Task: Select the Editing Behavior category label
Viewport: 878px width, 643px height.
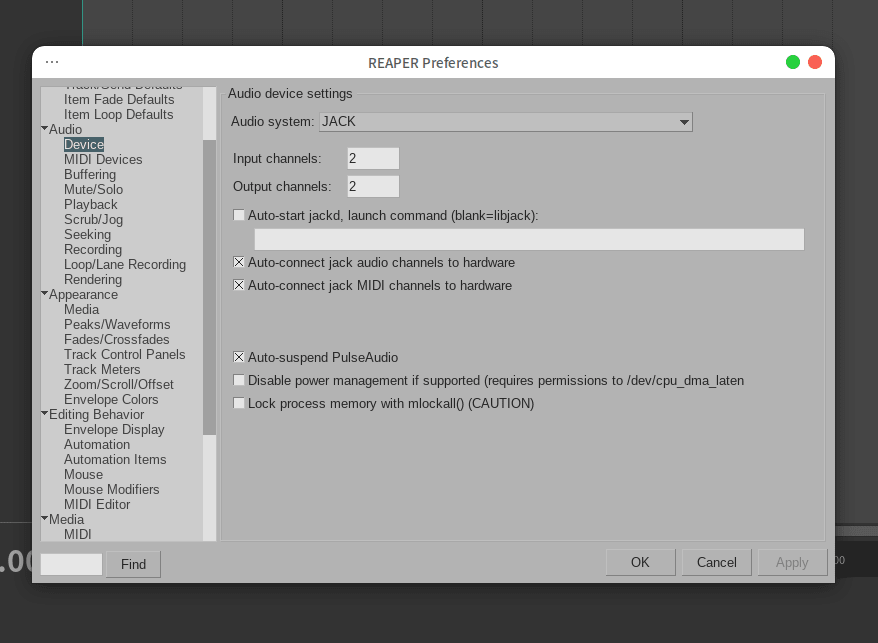Action: [x=96, y=414]
